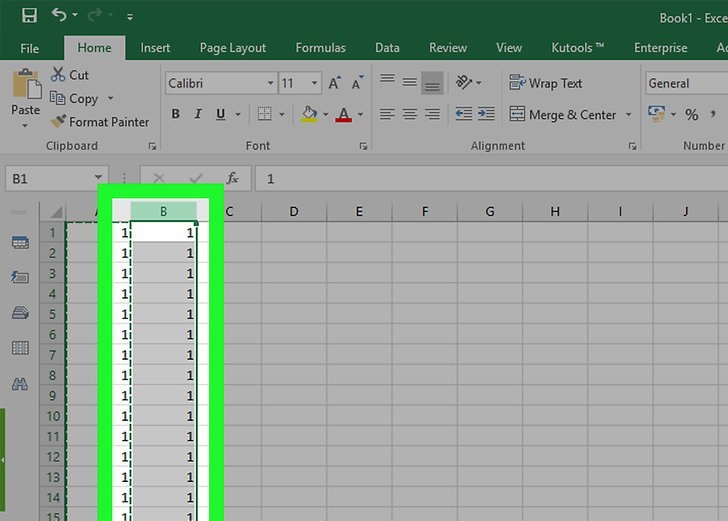Click the Copy button

pyautogui.click(x=74, y=98)
